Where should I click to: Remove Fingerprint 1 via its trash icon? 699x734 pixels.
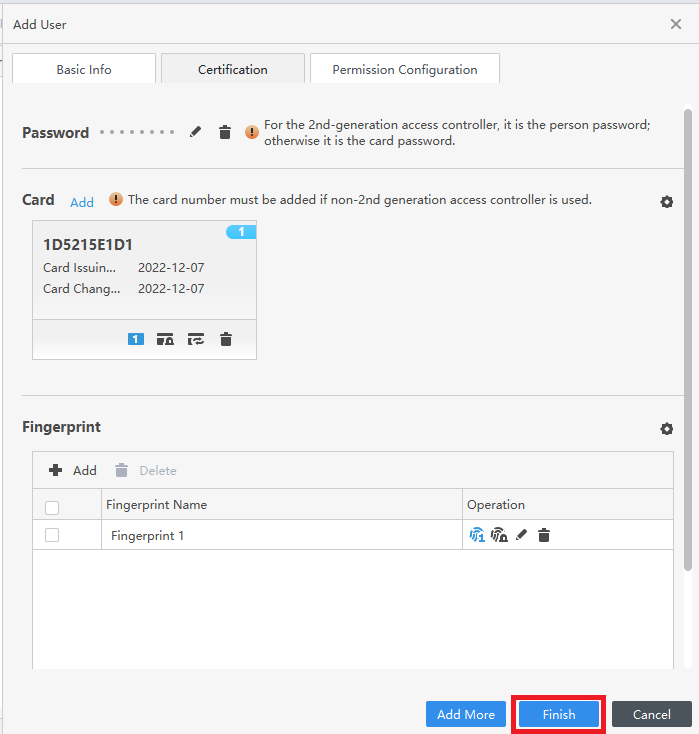point(544,535)
